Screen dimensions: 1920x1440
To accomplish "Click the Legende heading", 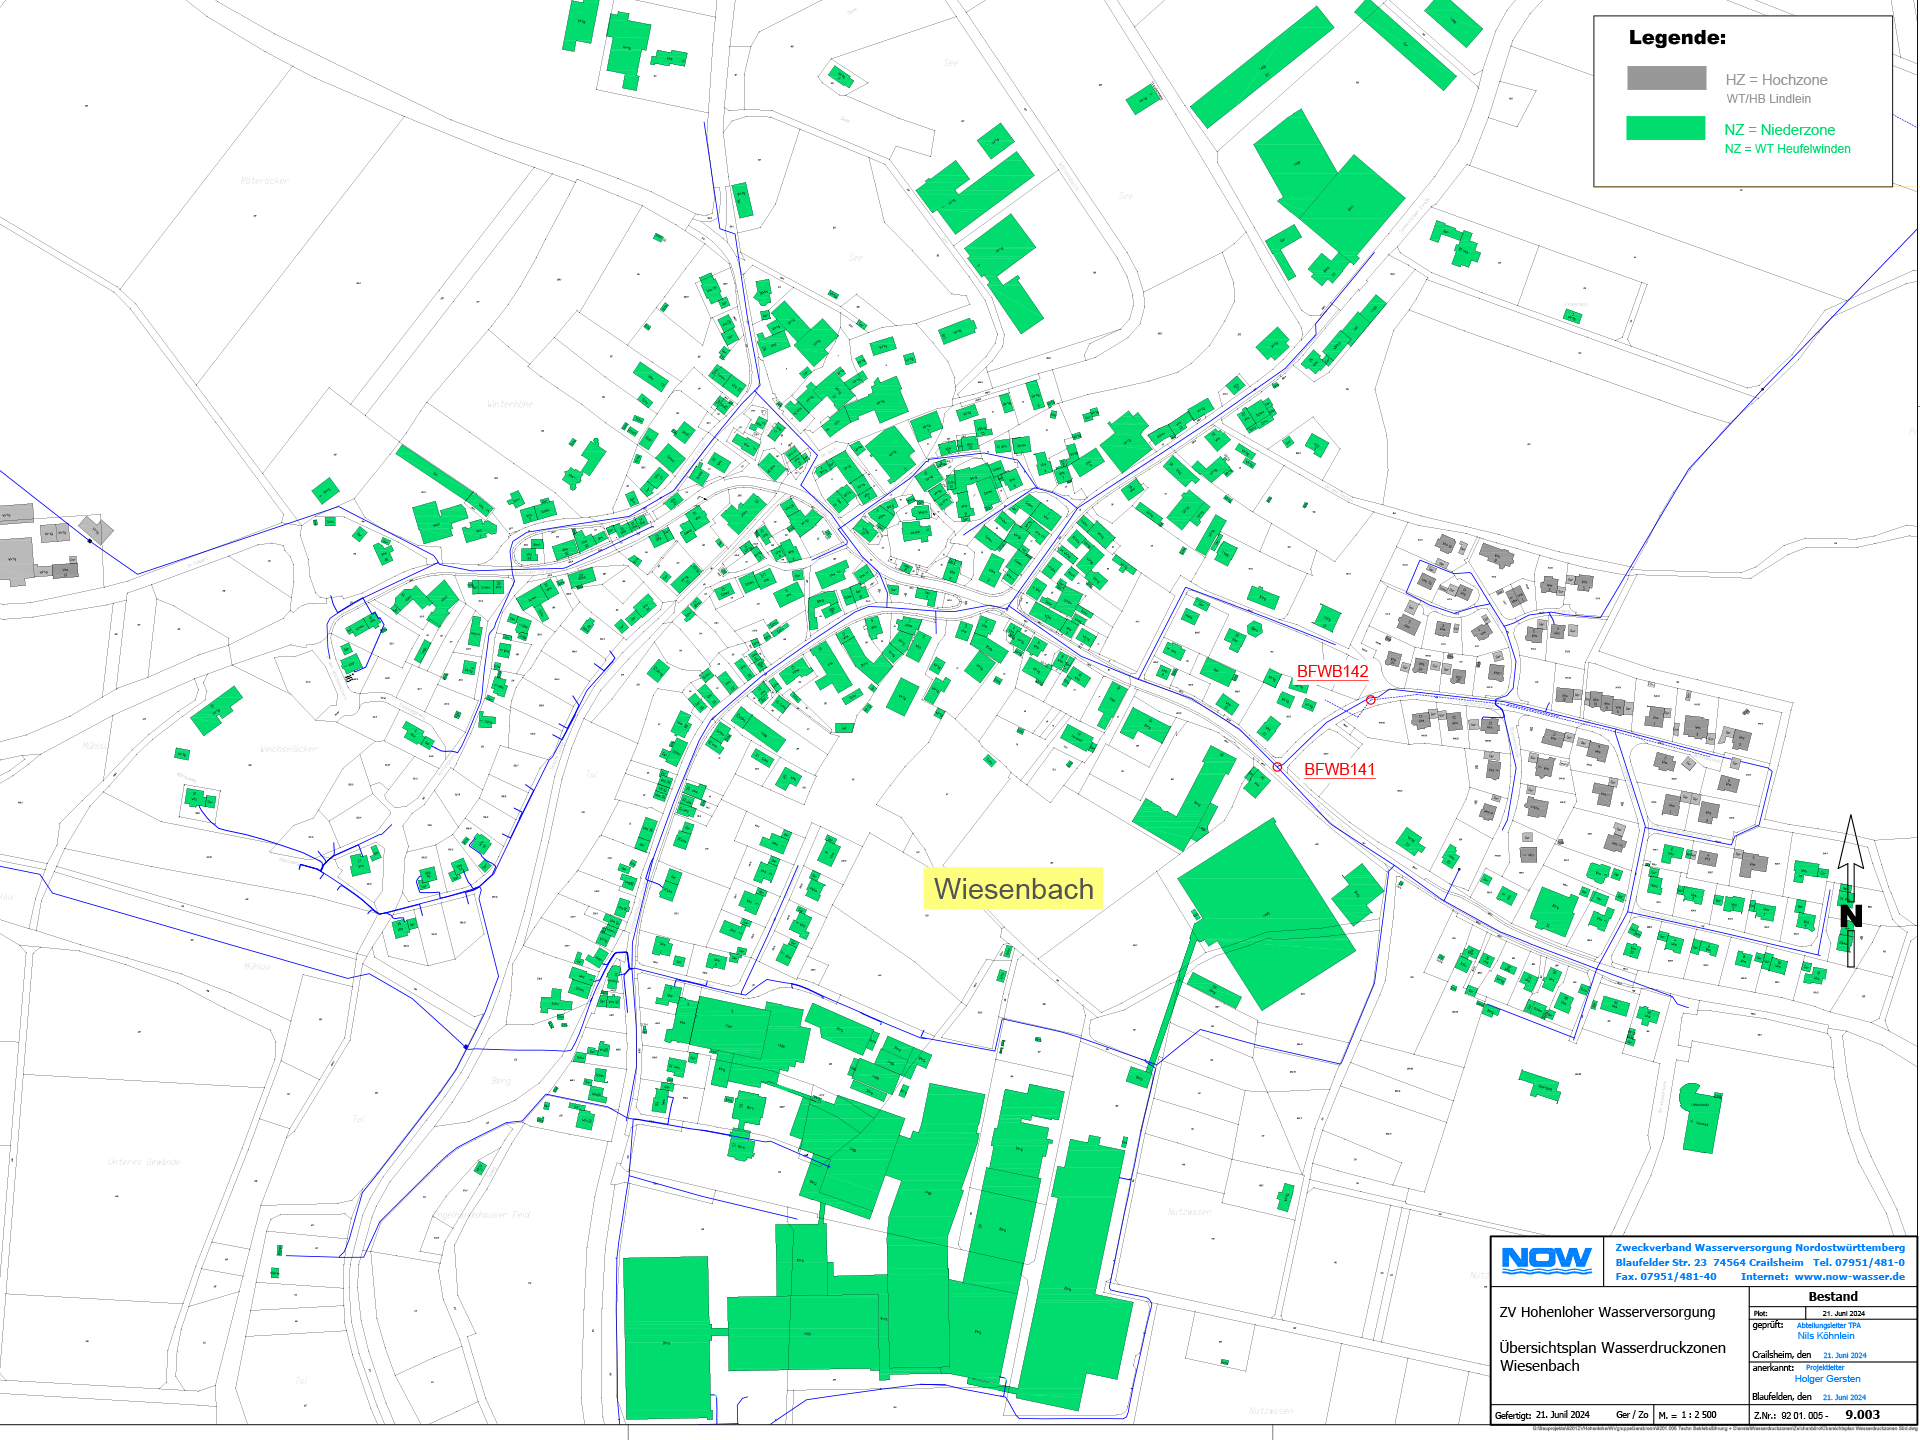I will 1677,38.
